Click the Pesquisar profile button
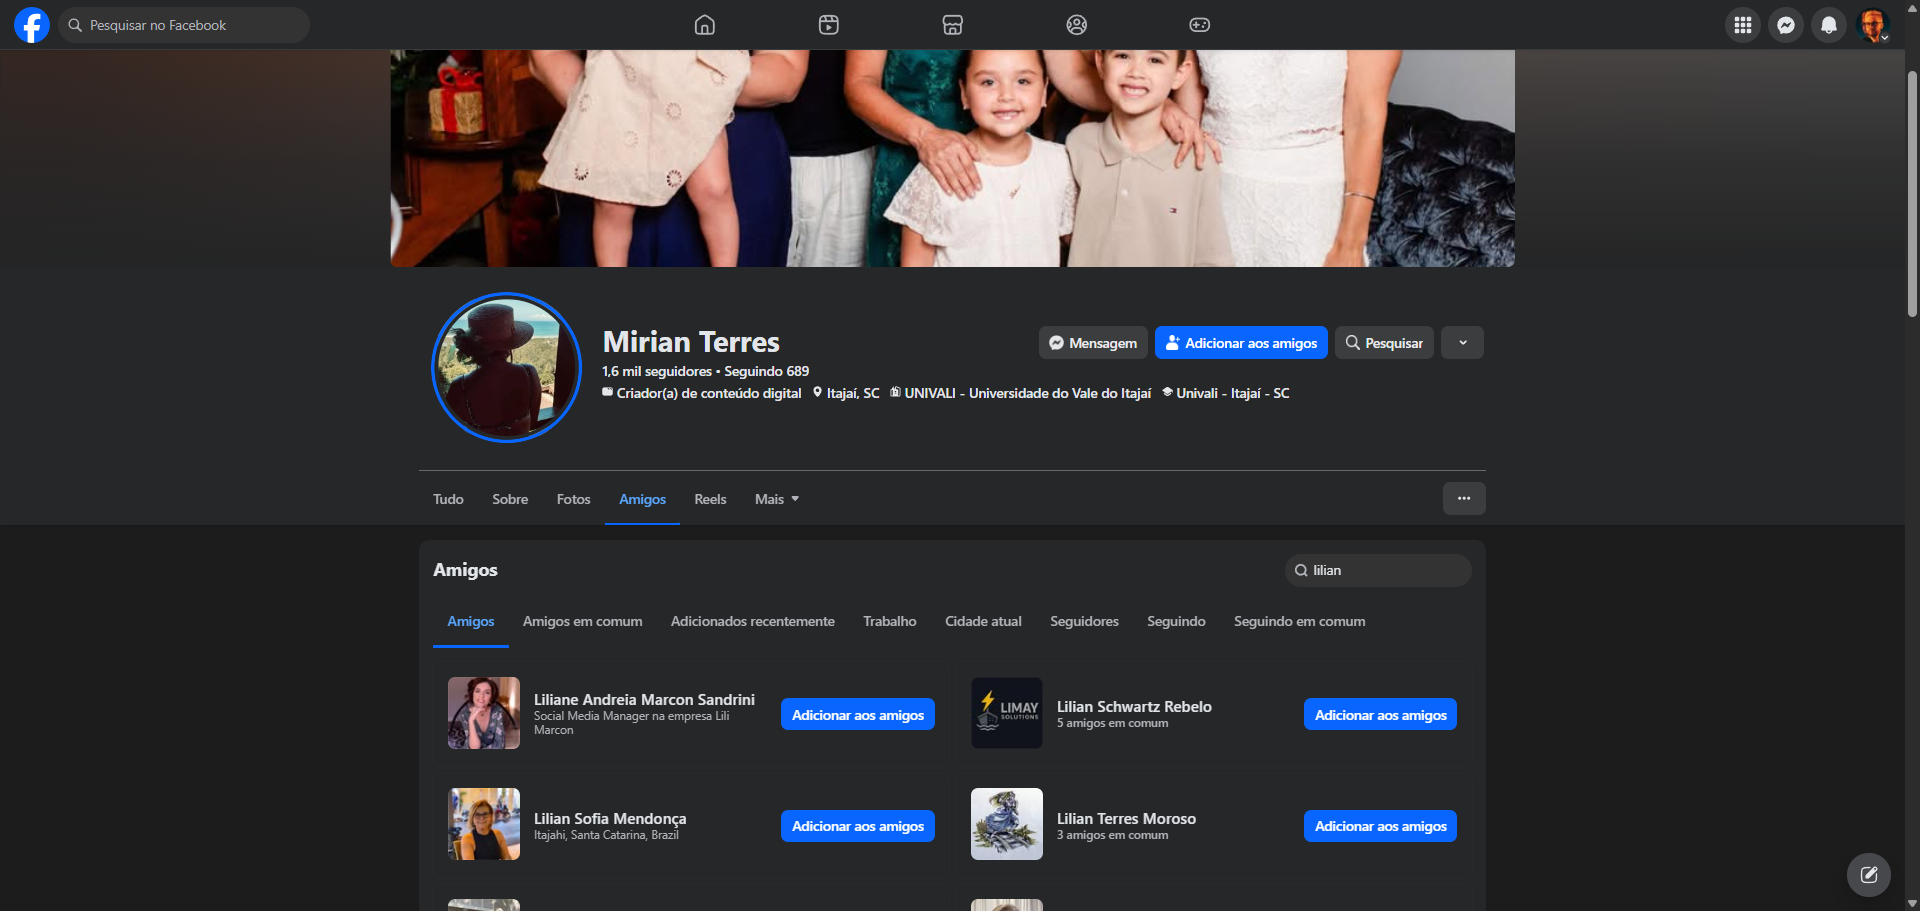 [x=1384, y=343]
